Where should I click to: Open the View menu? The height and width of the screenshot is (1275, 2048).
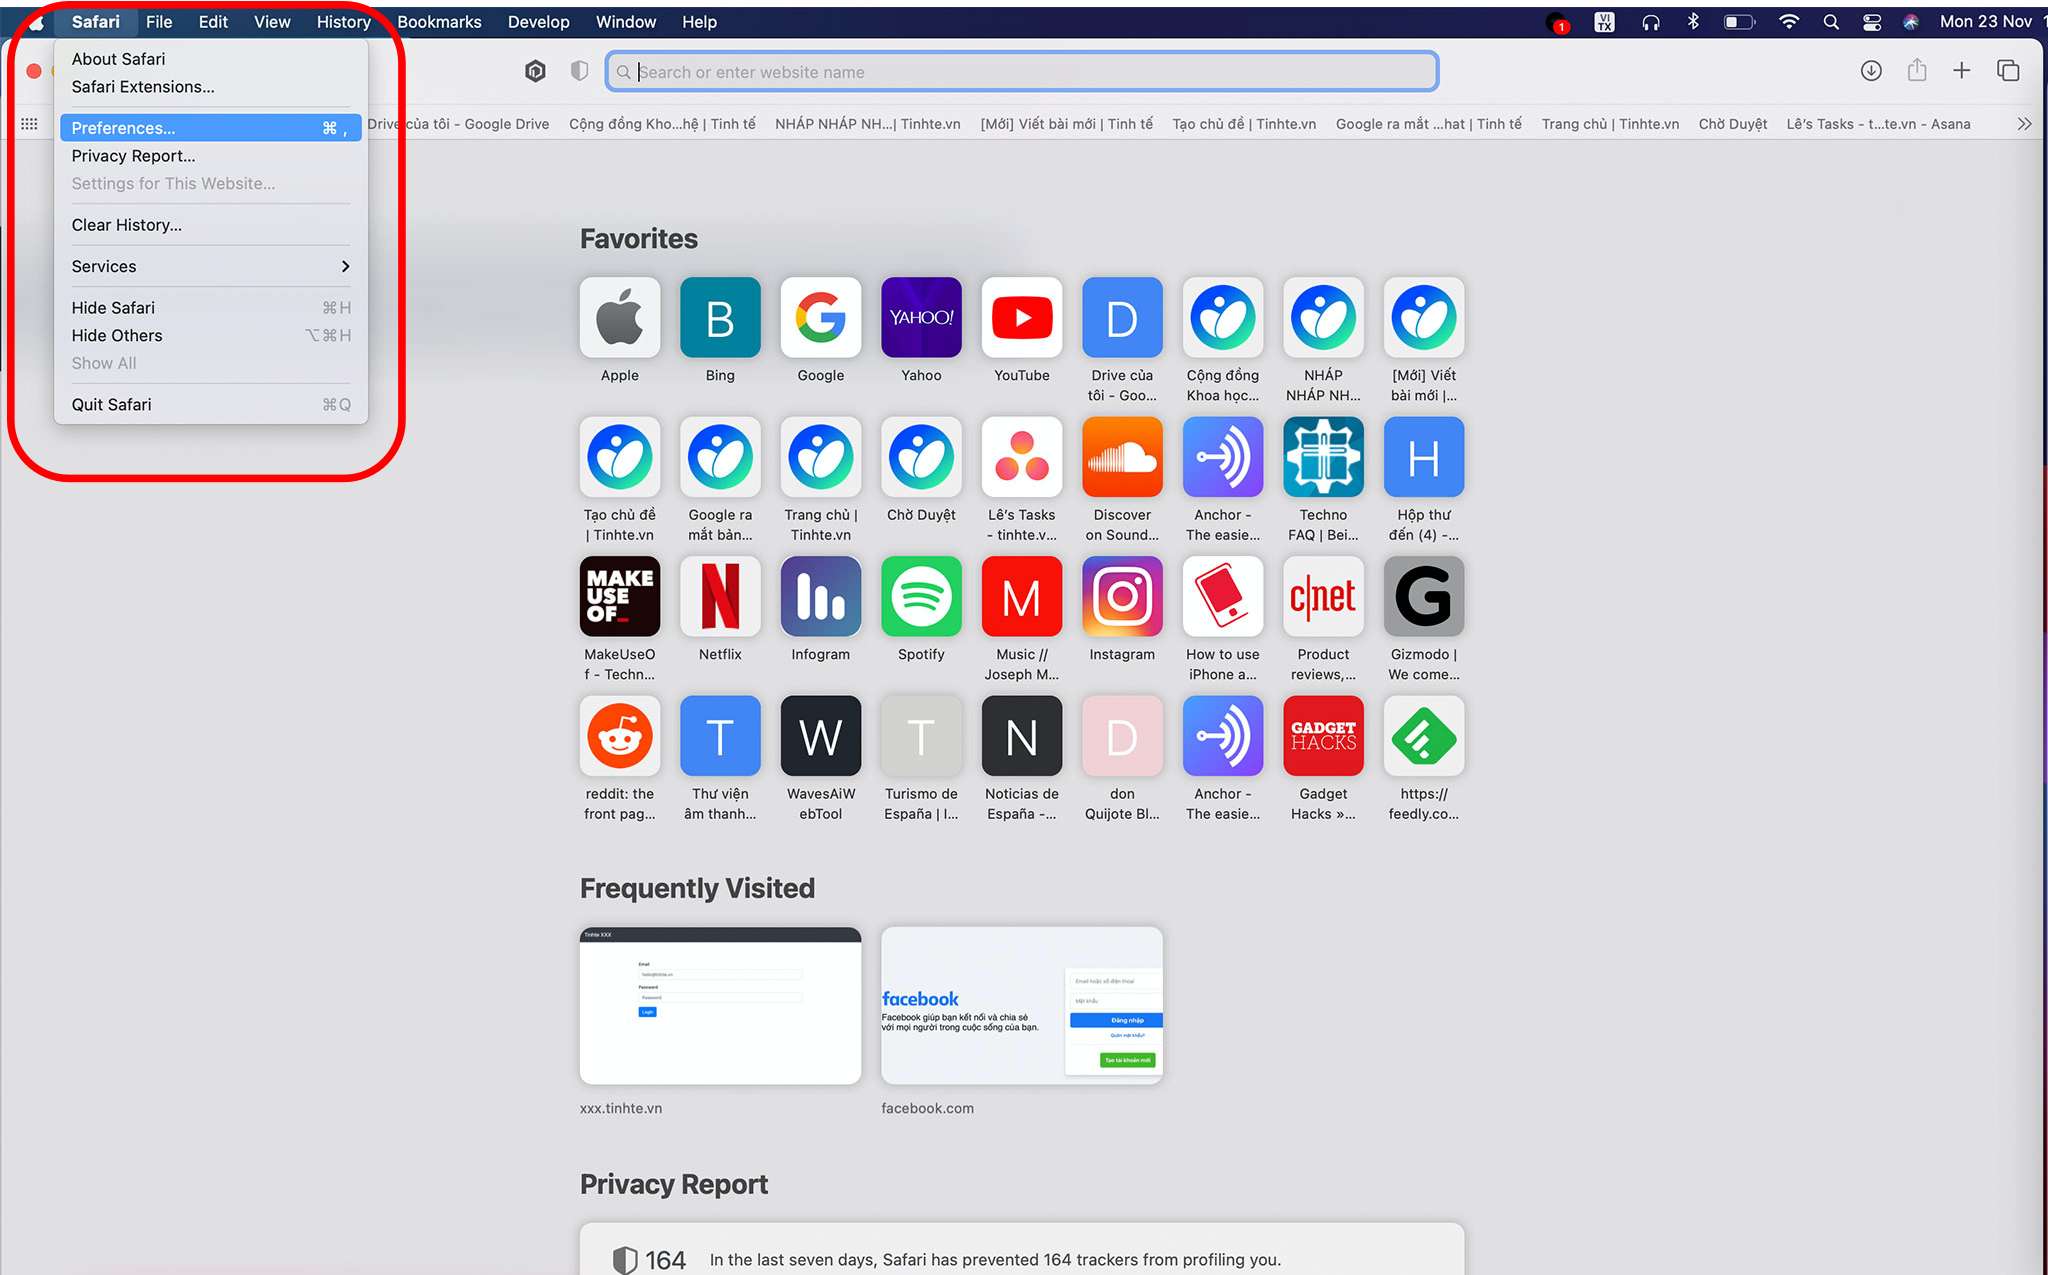(272, 22)
